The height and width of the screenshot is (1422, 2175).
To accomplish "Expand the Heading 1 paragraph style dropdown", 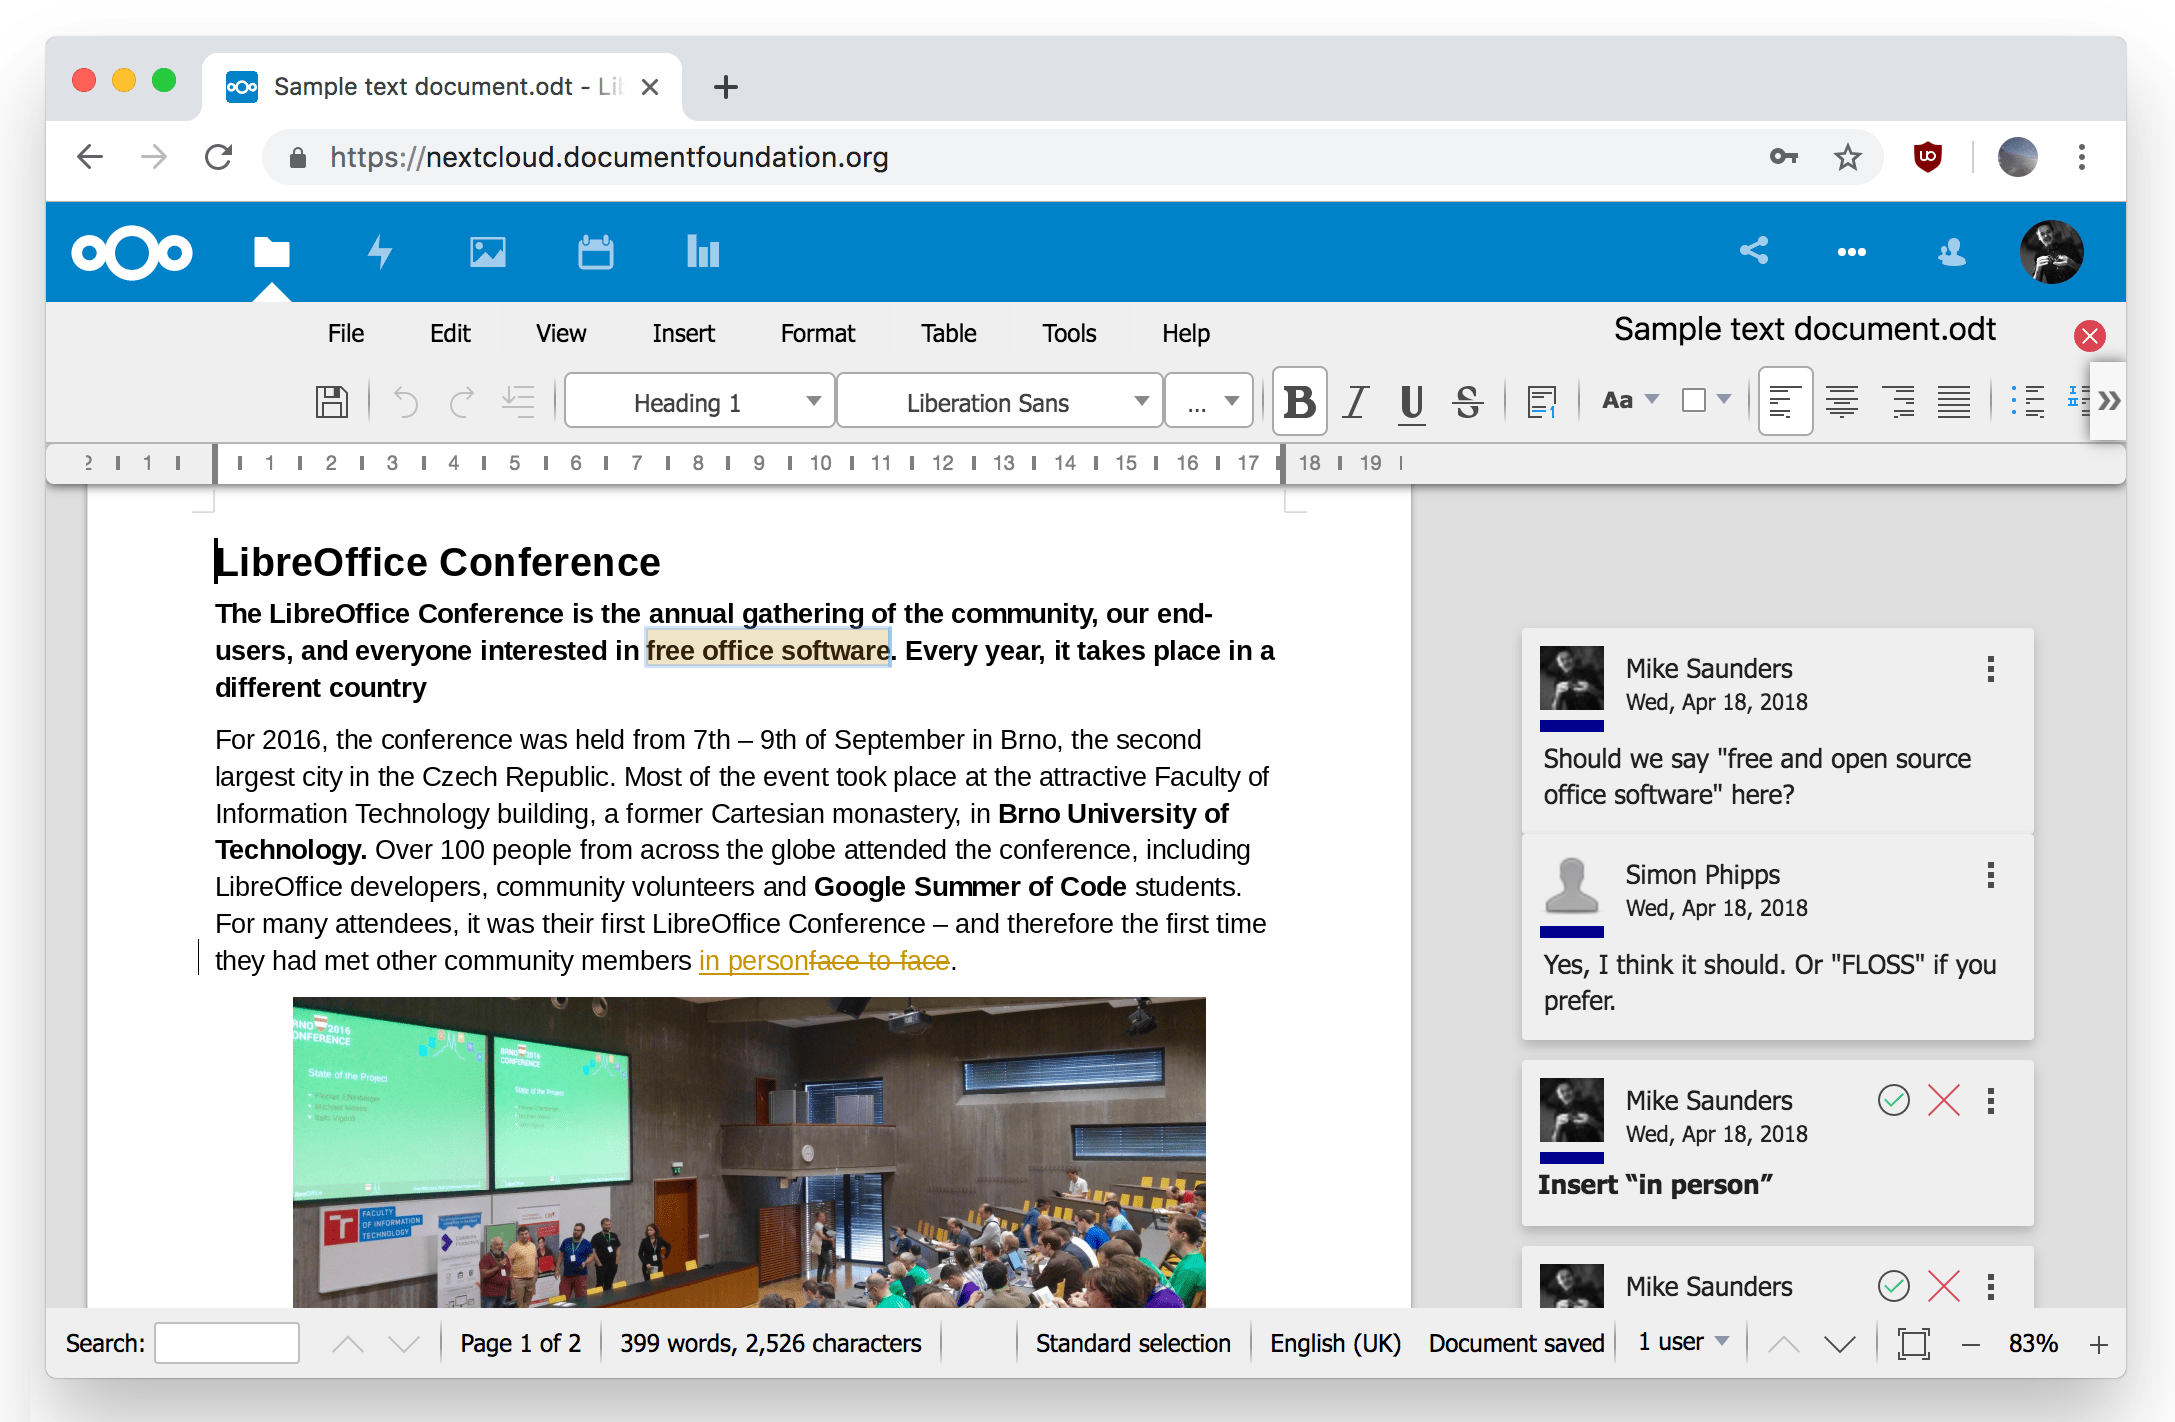I will [813, 402].
